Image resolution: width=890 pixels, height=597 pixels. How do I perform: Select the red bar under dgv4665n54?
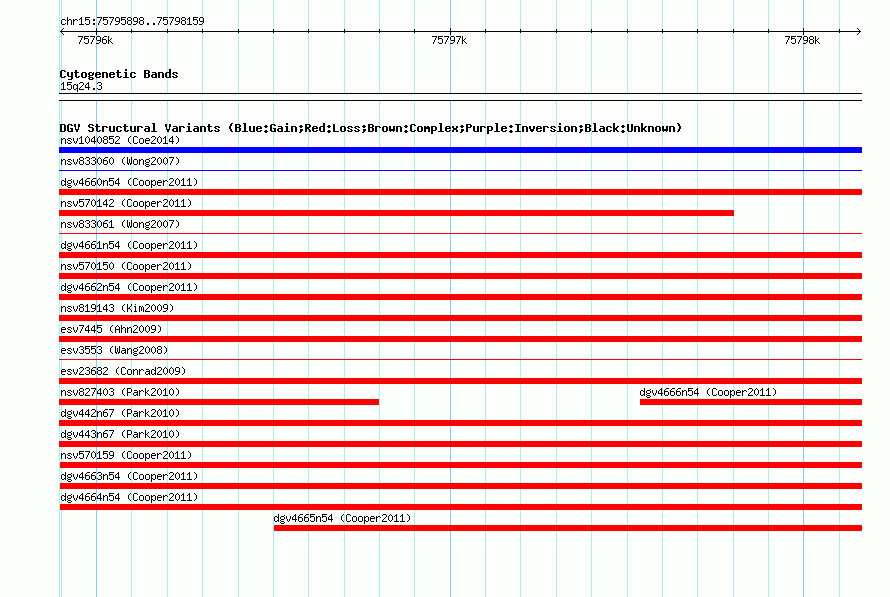pyautogui.click(x=568, y=528)
